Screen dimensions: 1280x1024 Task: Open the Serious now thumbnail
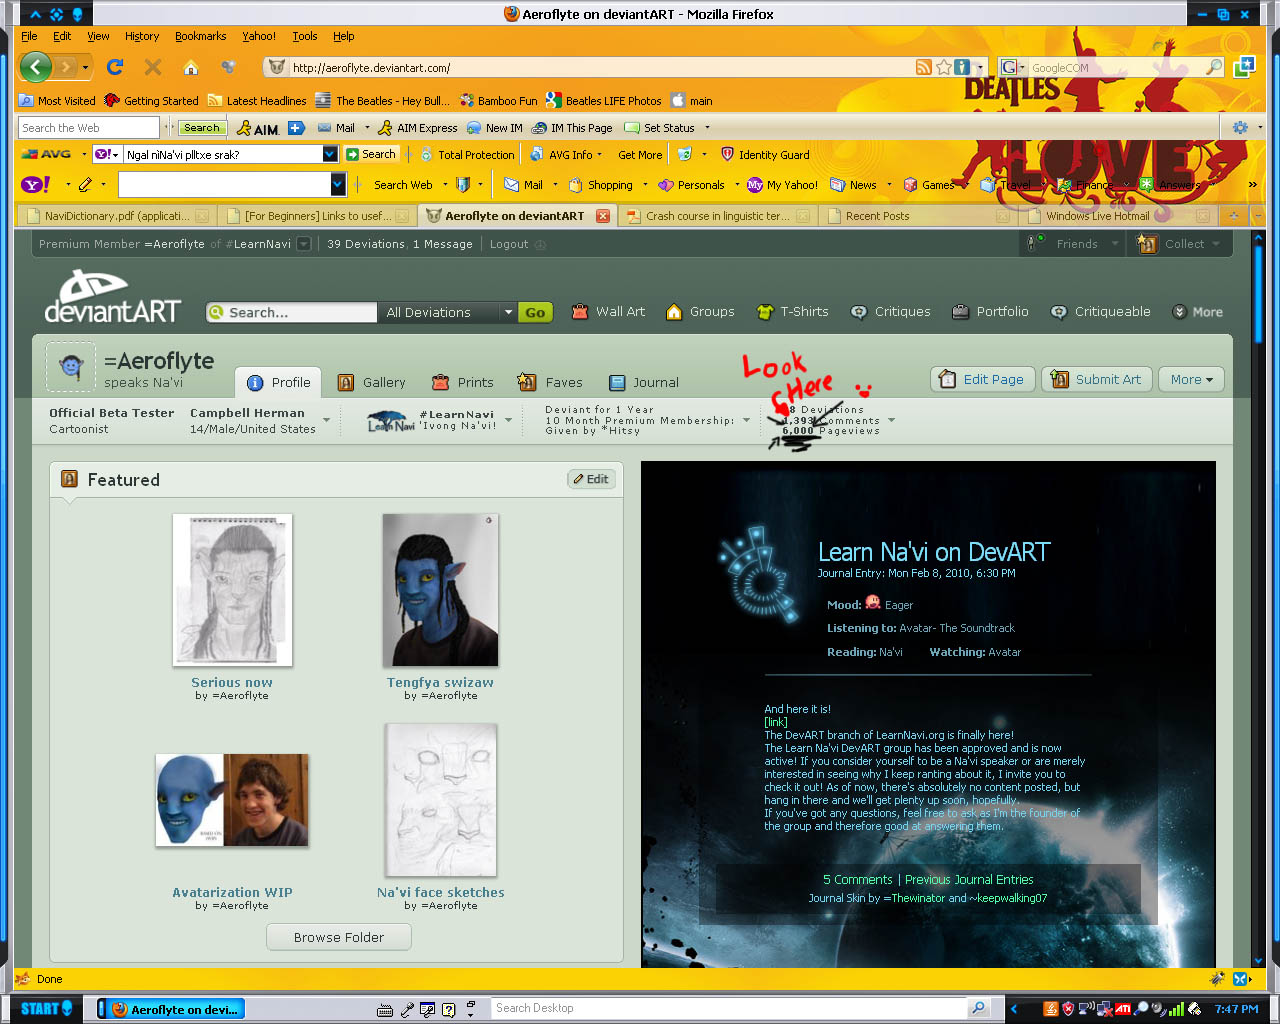pyautogui.click(x=232, y=590)
